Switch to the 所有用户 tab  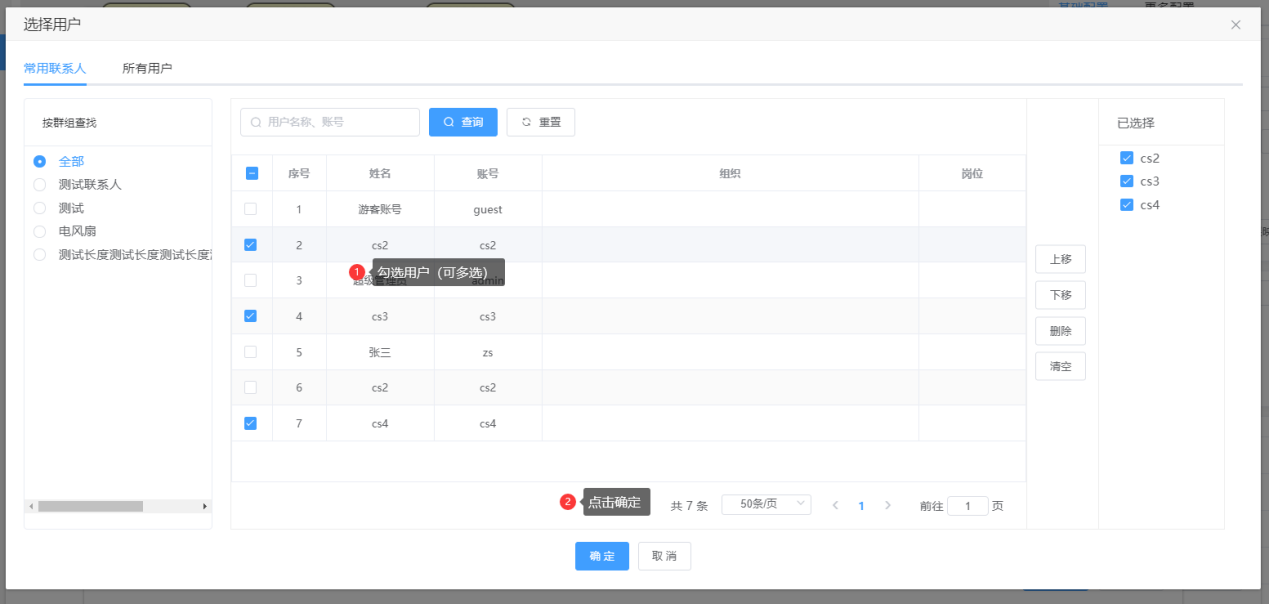coord(147,69)
